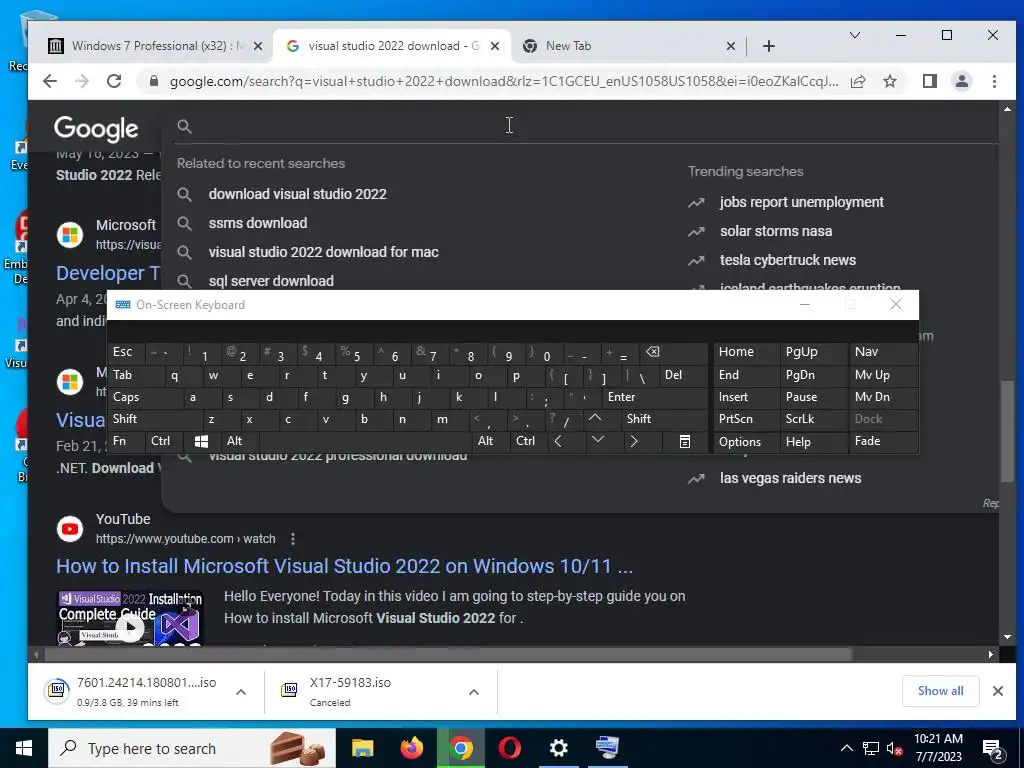
Task: Choose suggestion visual studio 2022 download for mac
Action: pyautogui.click(x=323, y=252)
